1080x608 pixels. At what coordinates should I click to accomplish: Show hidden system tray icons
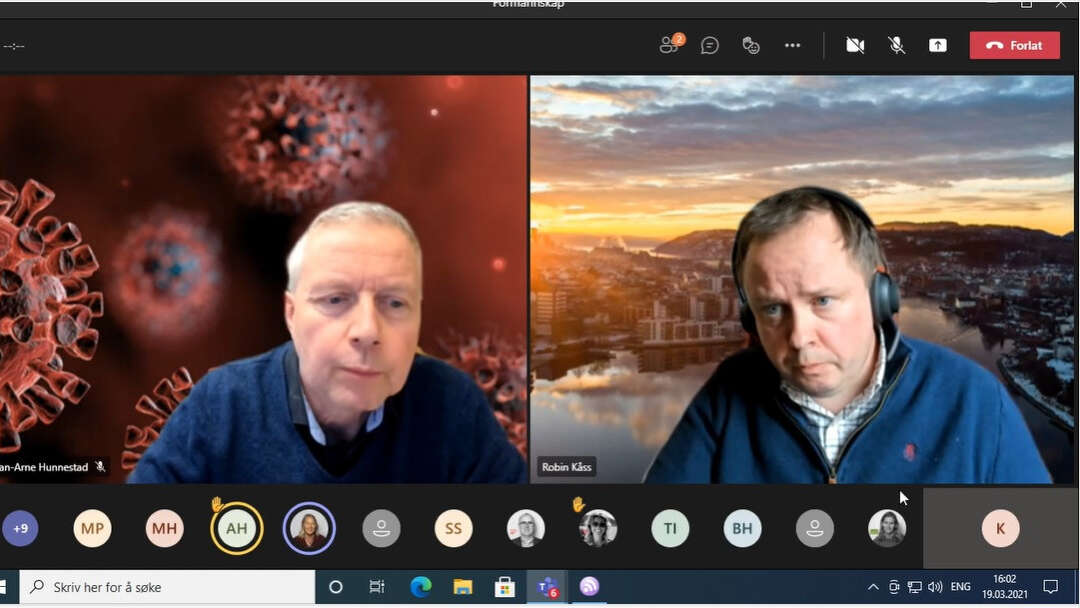coord(873,587)
